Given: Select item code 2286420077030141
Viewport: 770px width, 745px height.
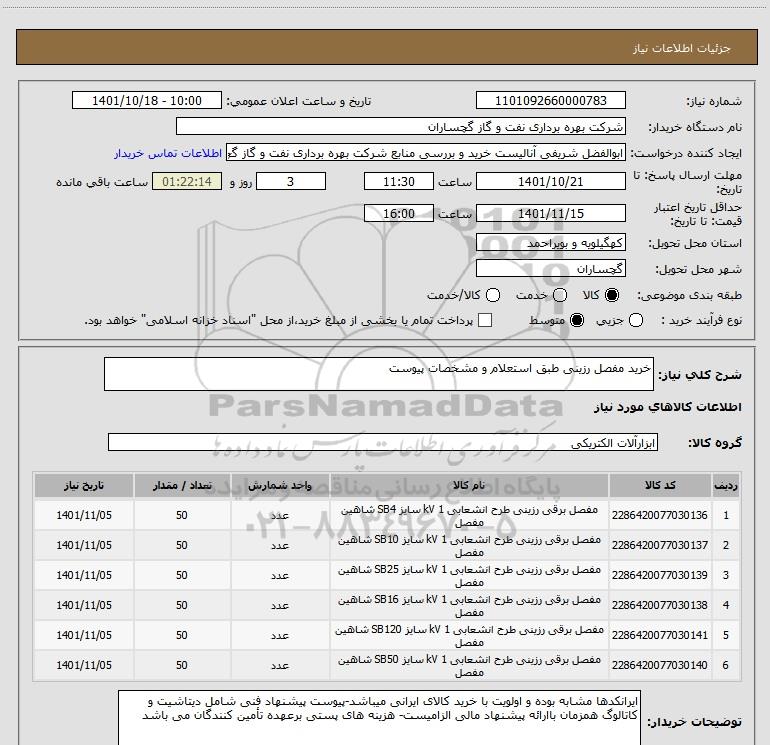Looking at the screenshot, I should (660, 635).
